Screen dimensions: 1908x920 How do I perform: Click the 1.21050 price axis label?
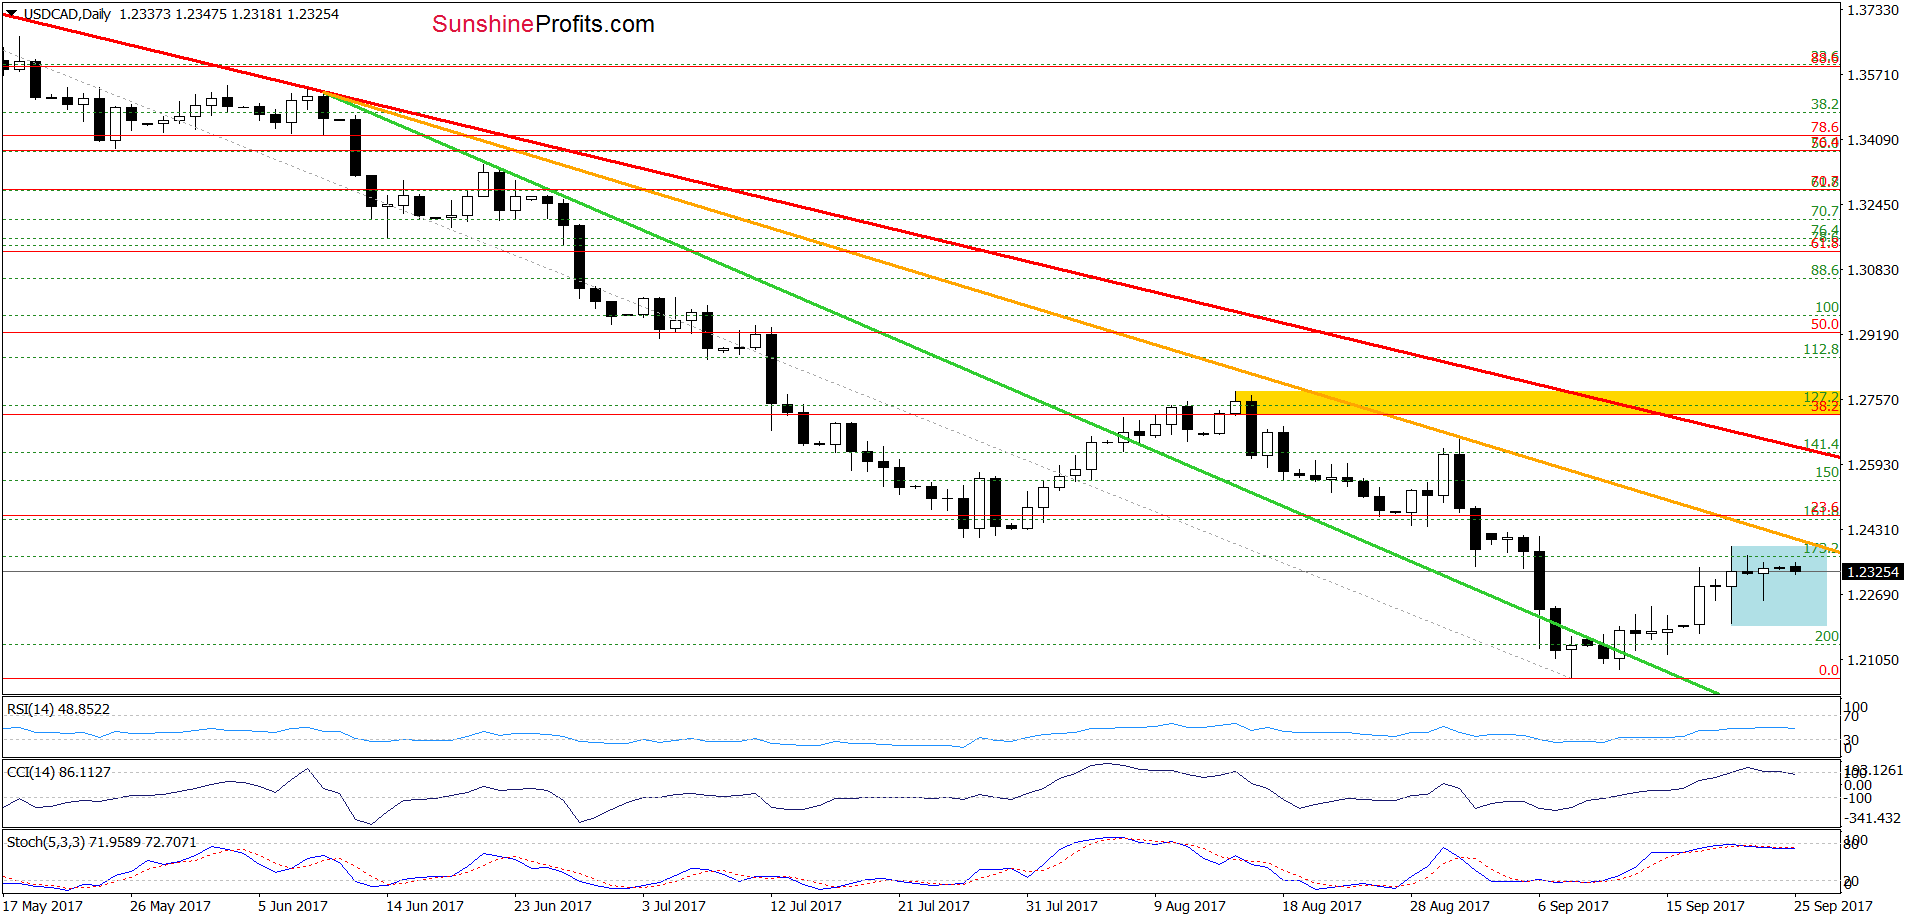1872,660
